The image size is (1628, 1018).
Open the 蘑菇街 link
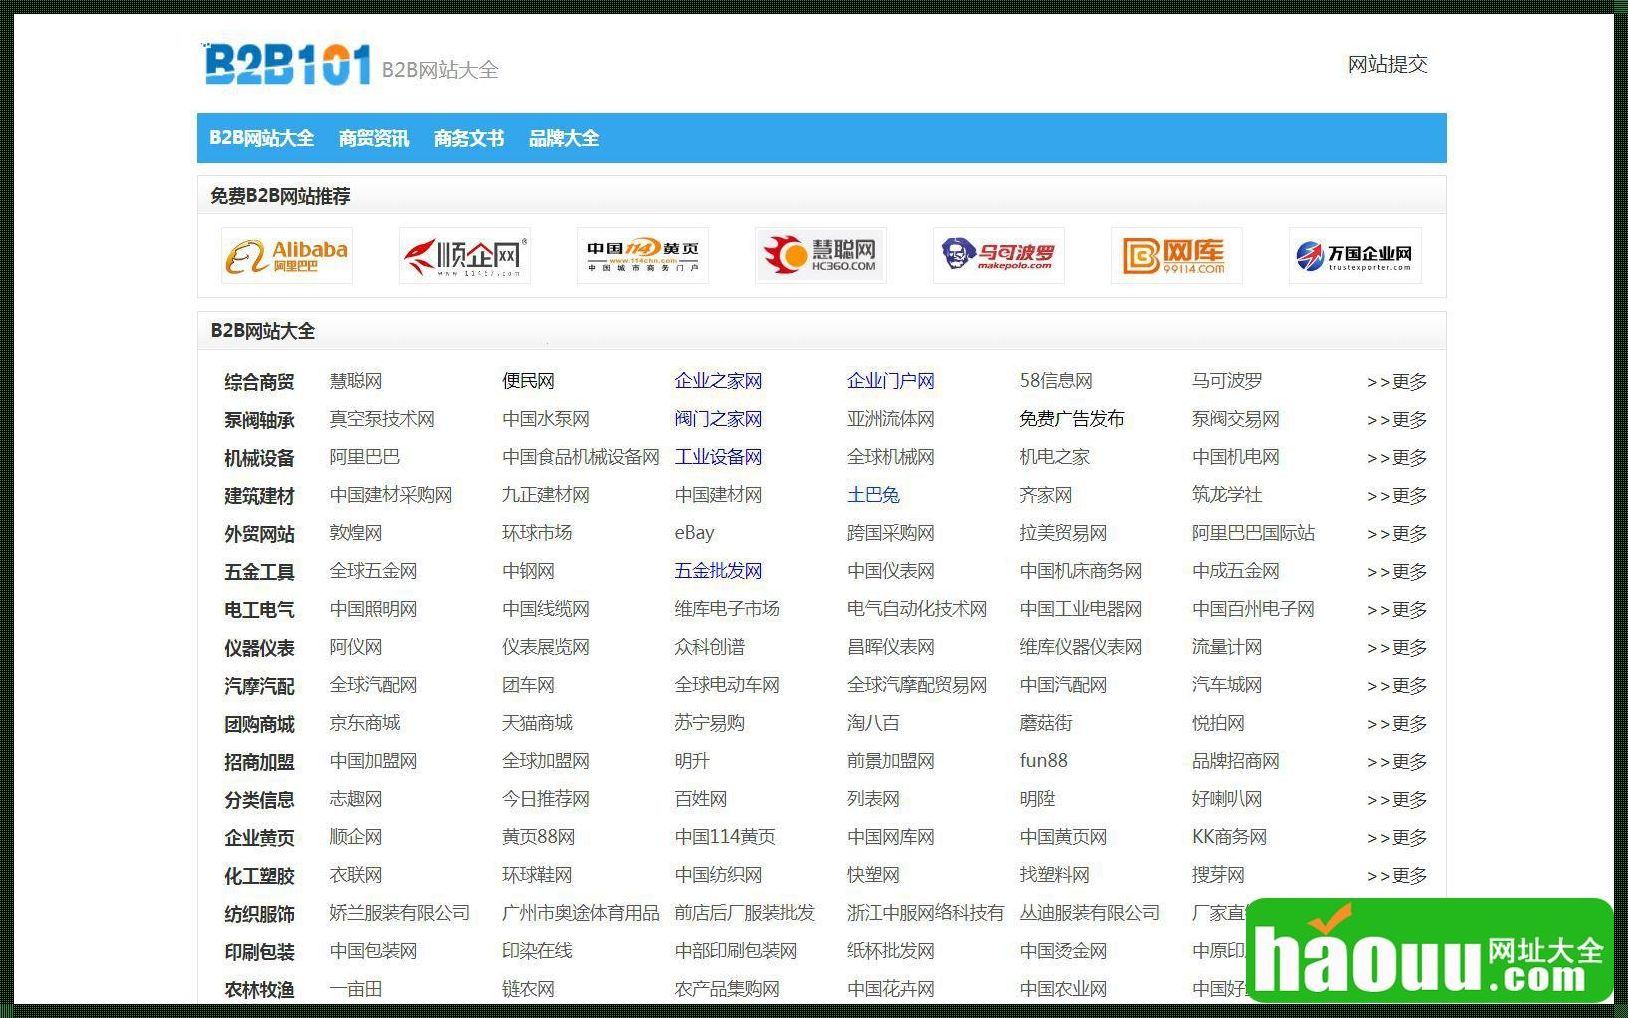coord(1046,723)
